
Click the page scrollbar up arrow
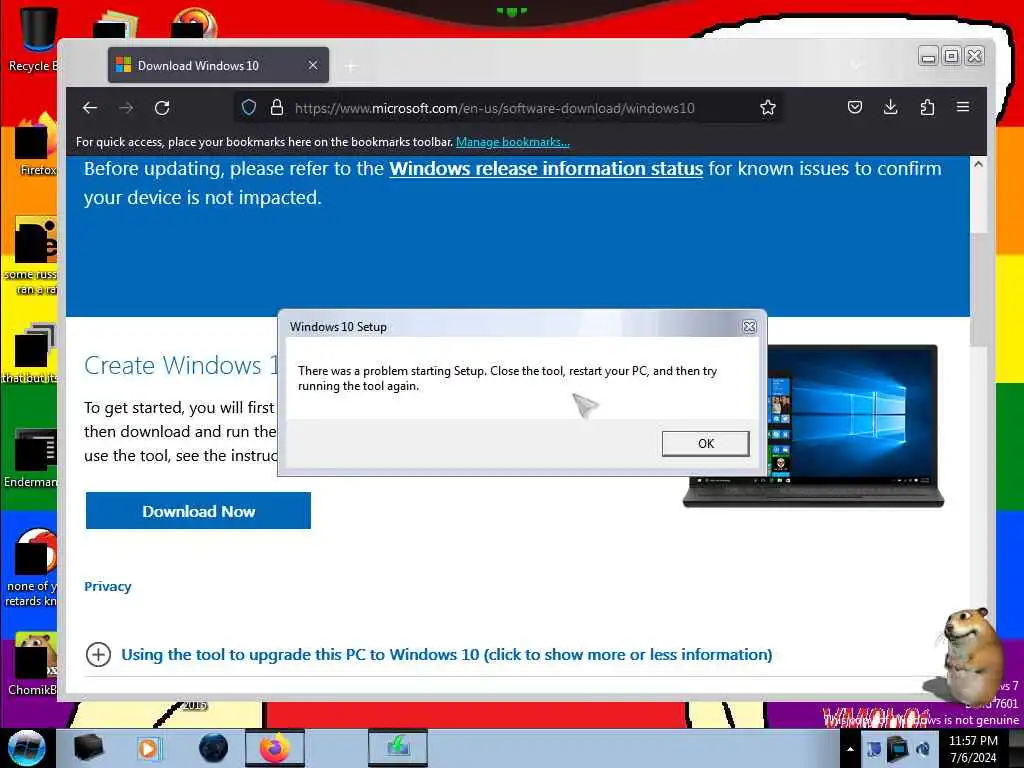click(978, 165)
